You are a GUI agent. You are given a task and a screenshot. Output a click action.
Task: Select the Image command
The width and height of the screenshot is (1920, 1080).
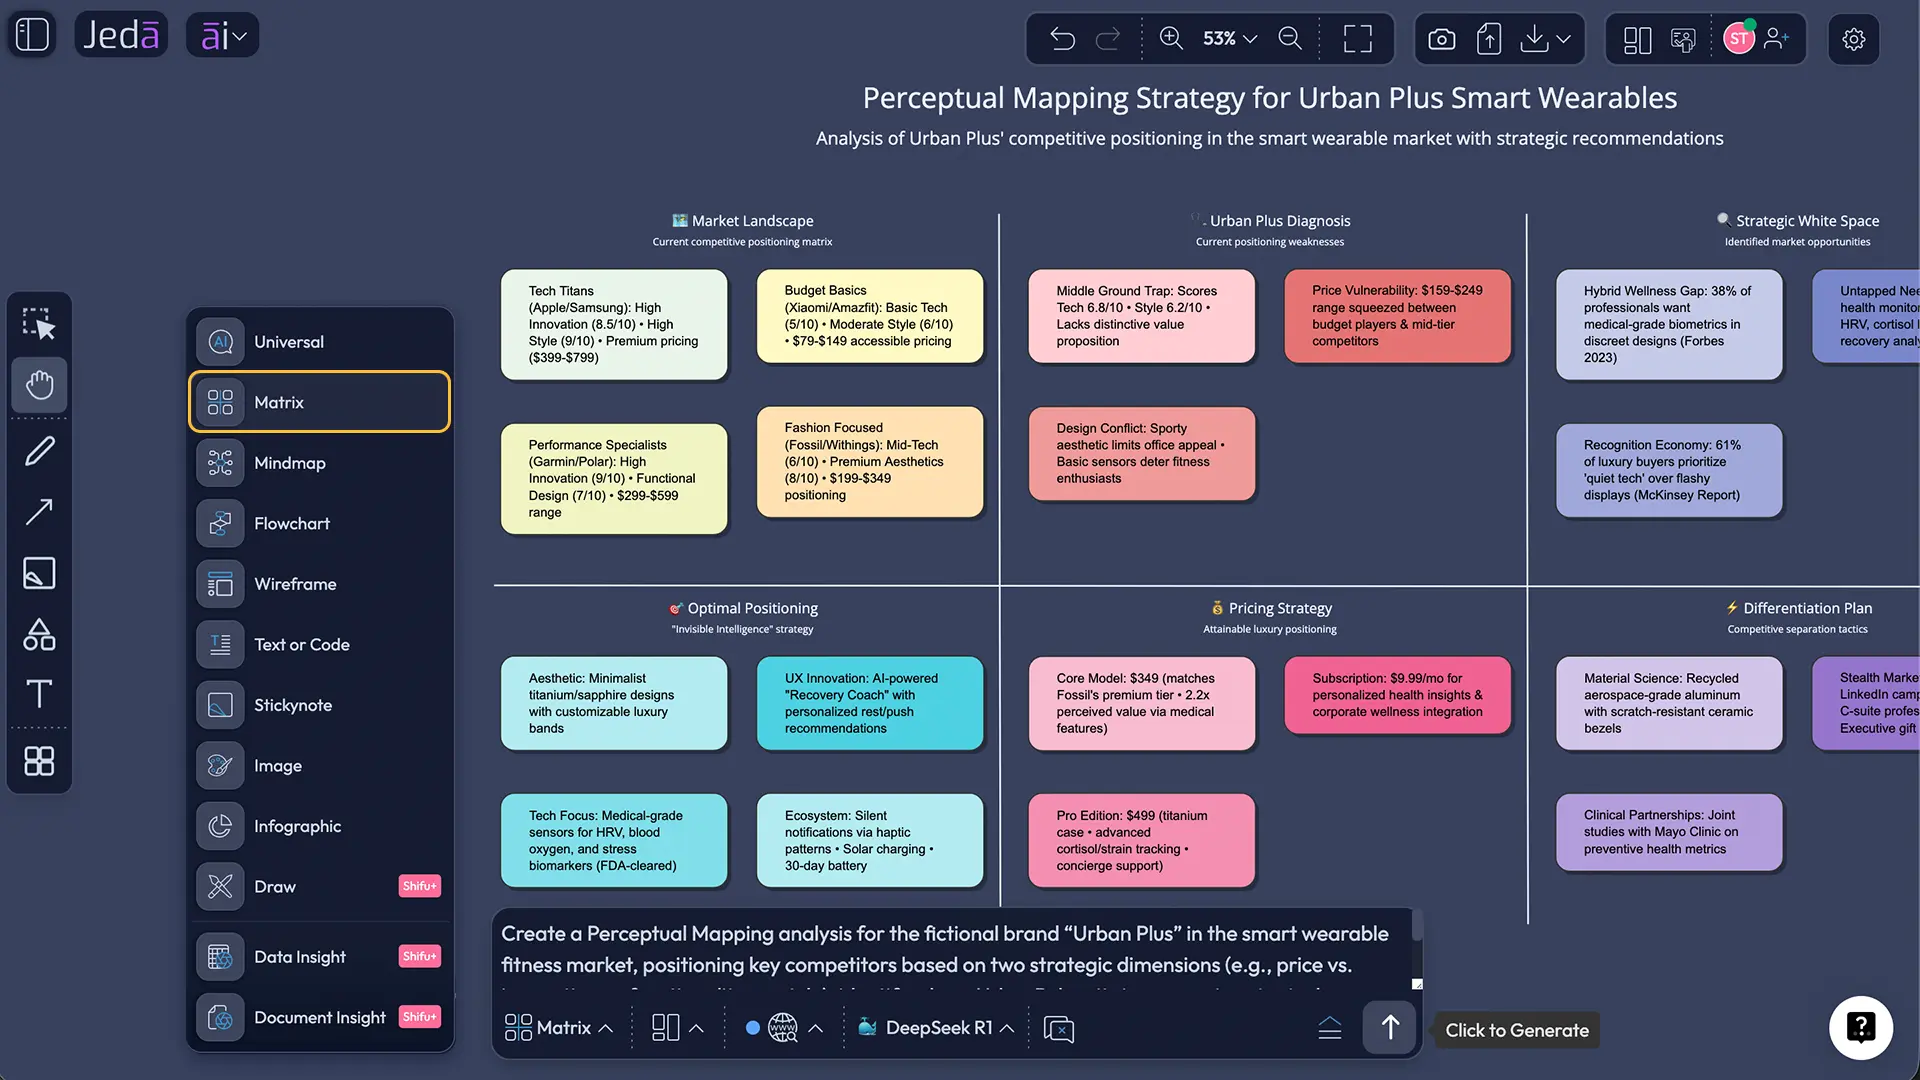(x=319, y=766)
